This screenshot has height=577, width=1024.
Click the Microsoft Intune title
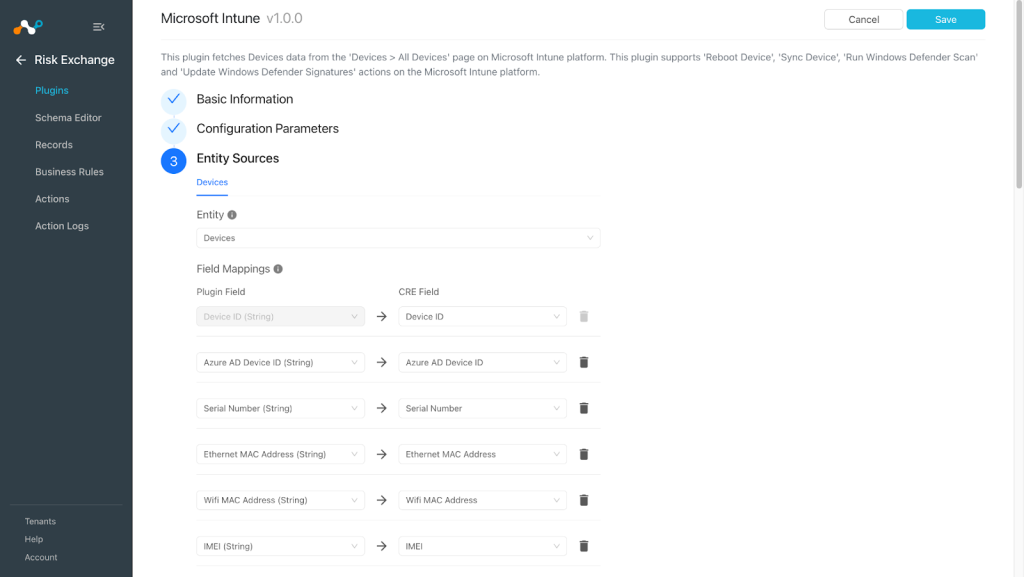[x=210, y=18]
